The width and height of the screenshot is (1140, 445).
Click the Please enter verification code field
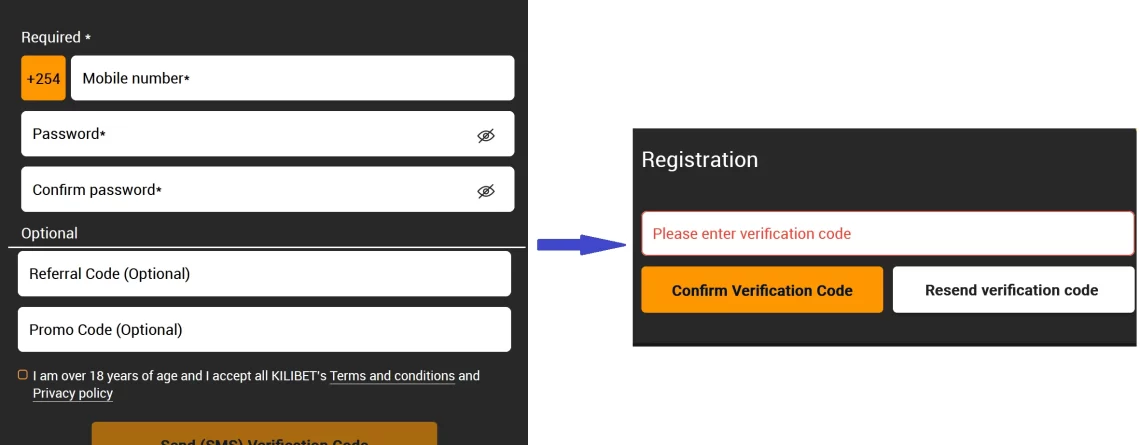click(888, 233)
